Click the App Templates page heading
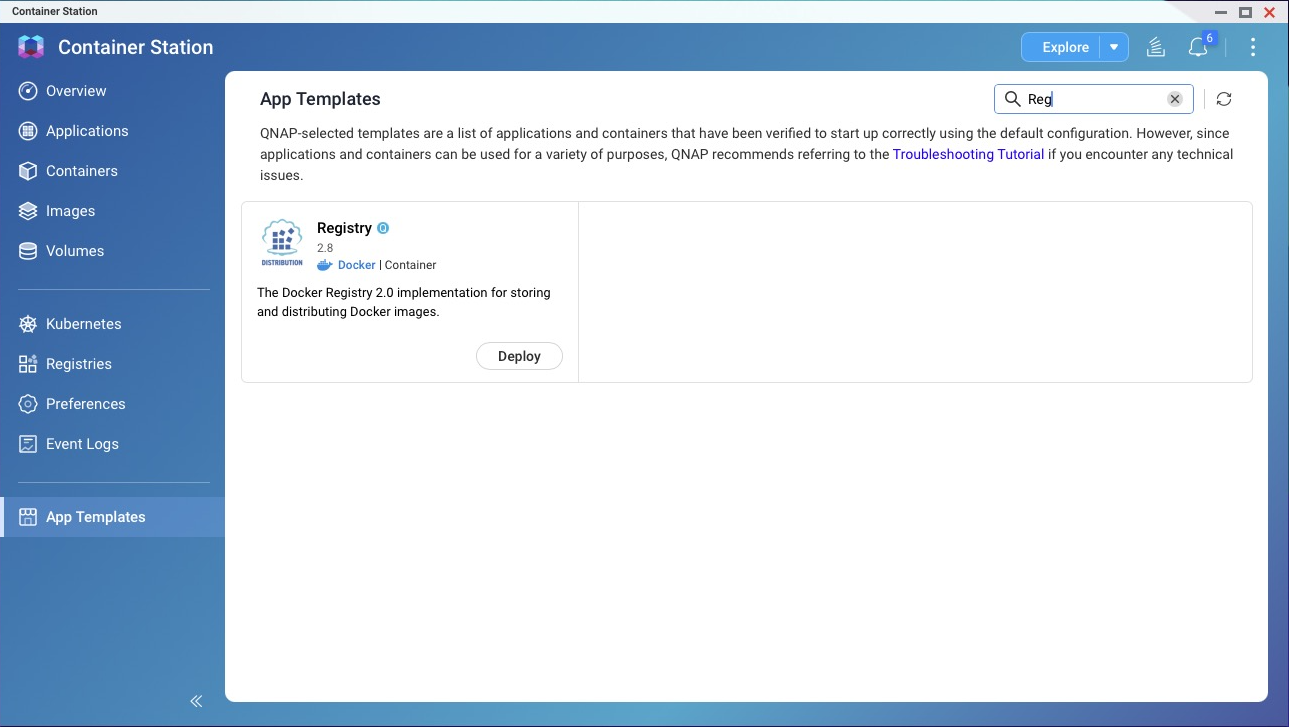1289x727 pixels. [320, 99]
